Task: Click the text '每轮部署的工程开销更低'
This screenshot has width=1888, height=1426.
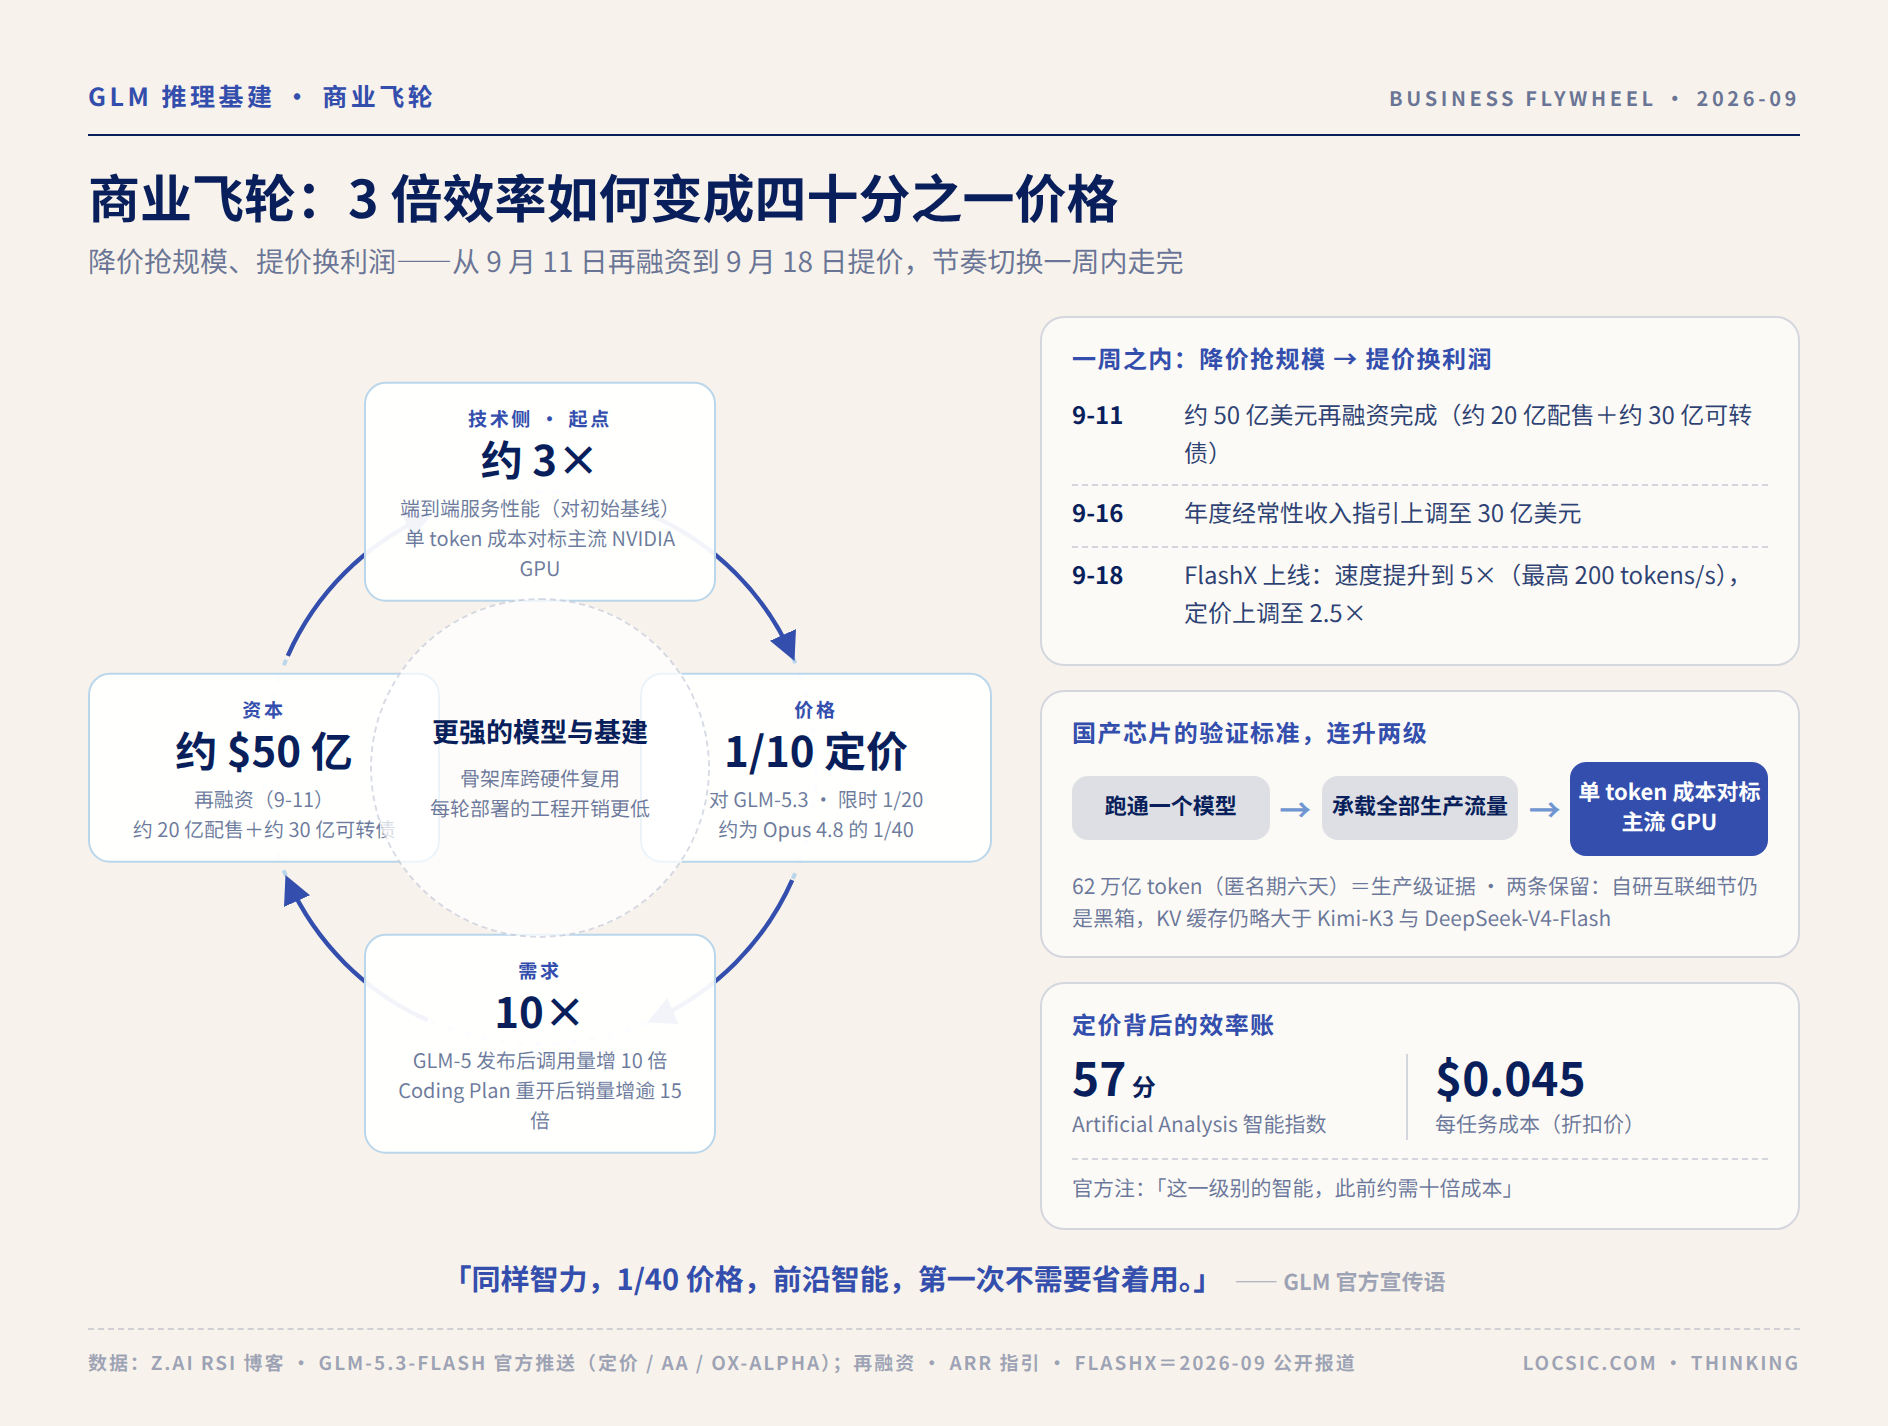Action: (x=540, y=809)
